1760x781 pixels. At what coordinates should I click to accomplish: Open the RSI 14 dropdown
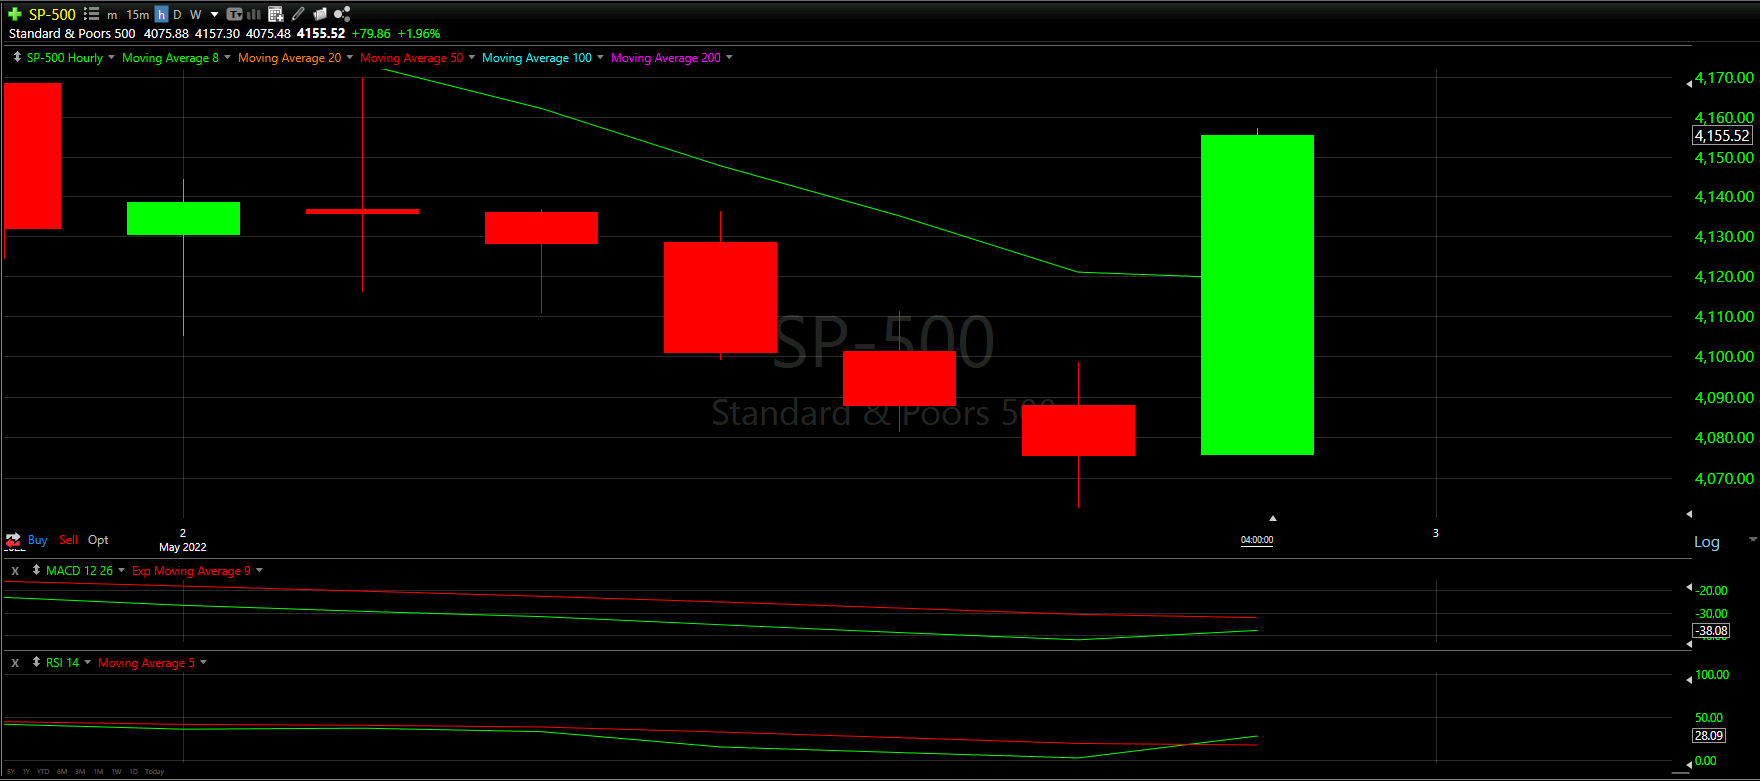pos(88,662)
